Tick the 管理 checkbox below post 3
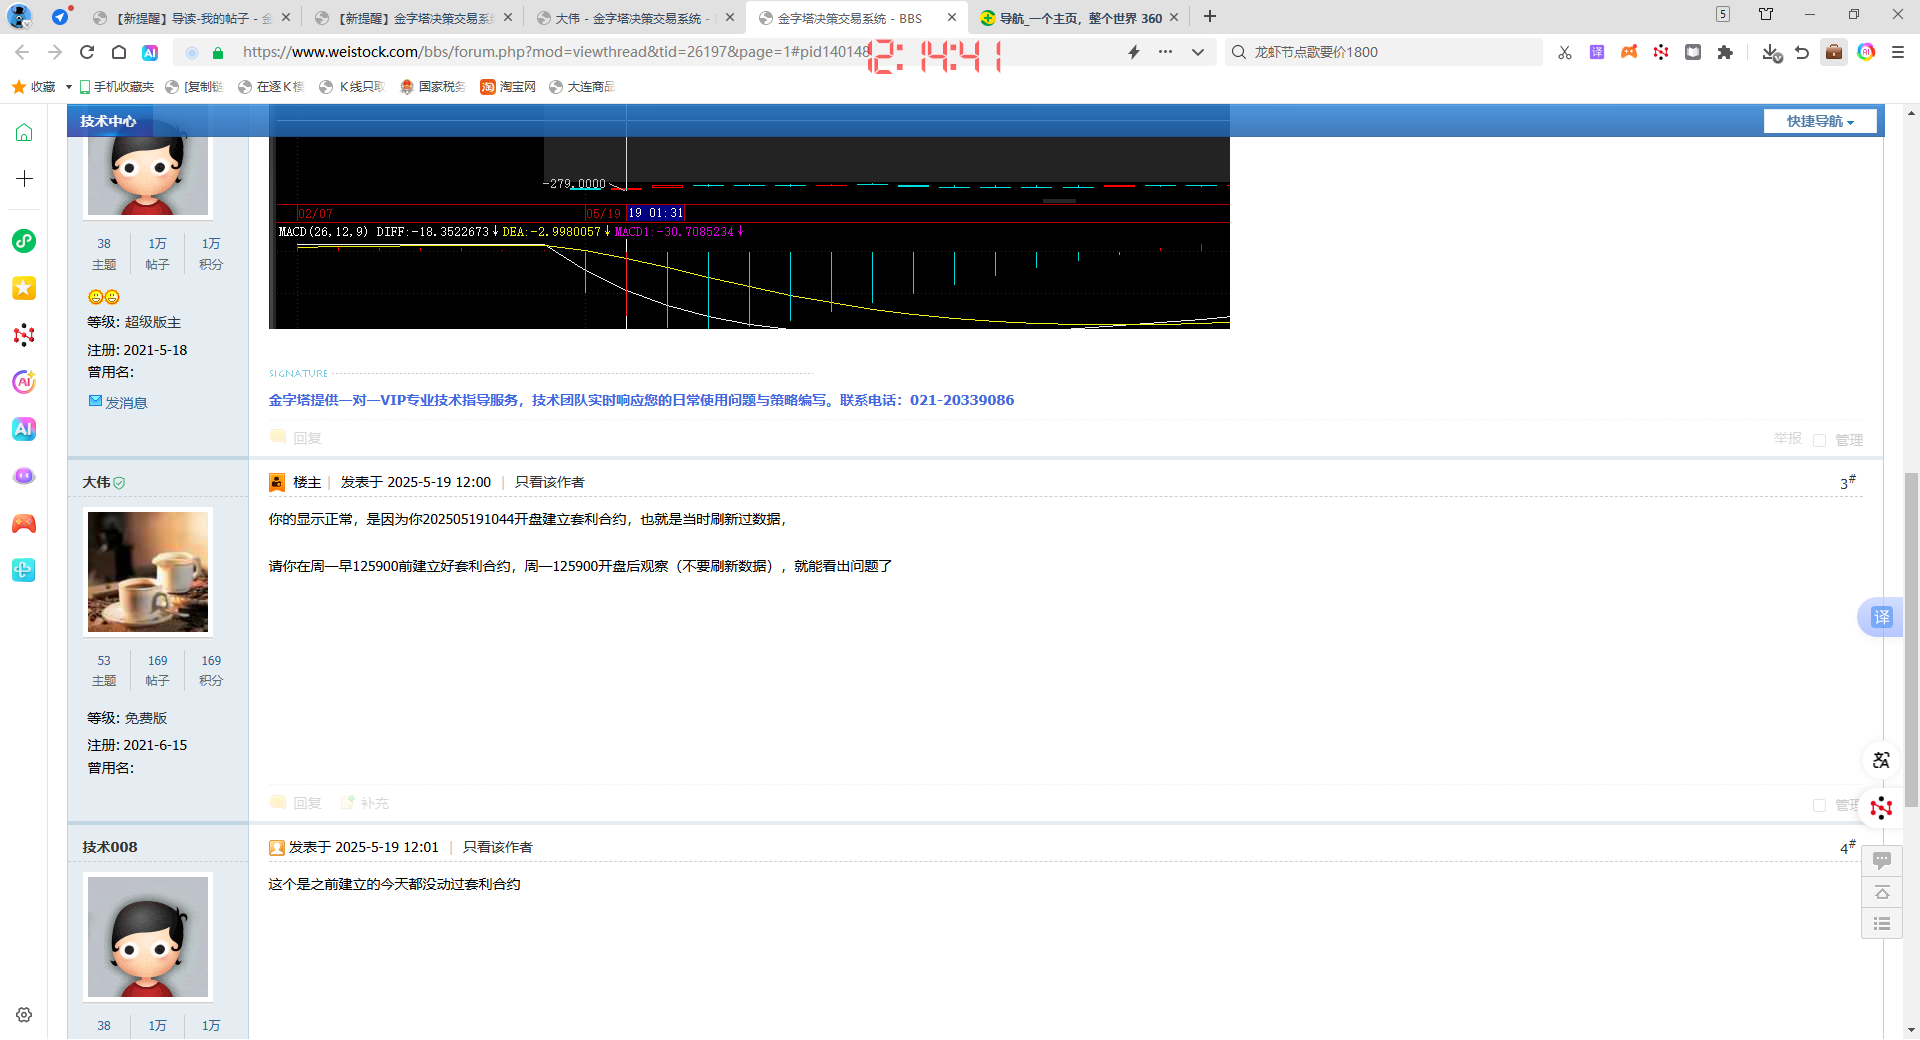The image size is (1920, 1040). [x=1819, y=805]
